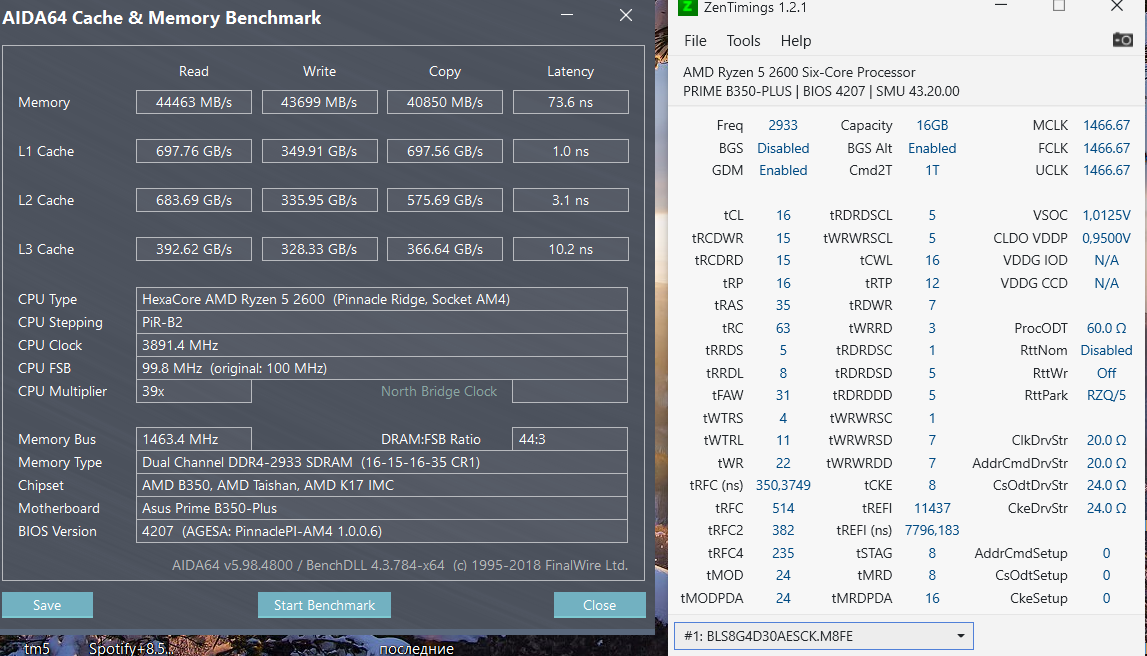Select L3 Cache Read 392.62 GB/s
This screenshot has width=1147, height=656.
(194, 249)
